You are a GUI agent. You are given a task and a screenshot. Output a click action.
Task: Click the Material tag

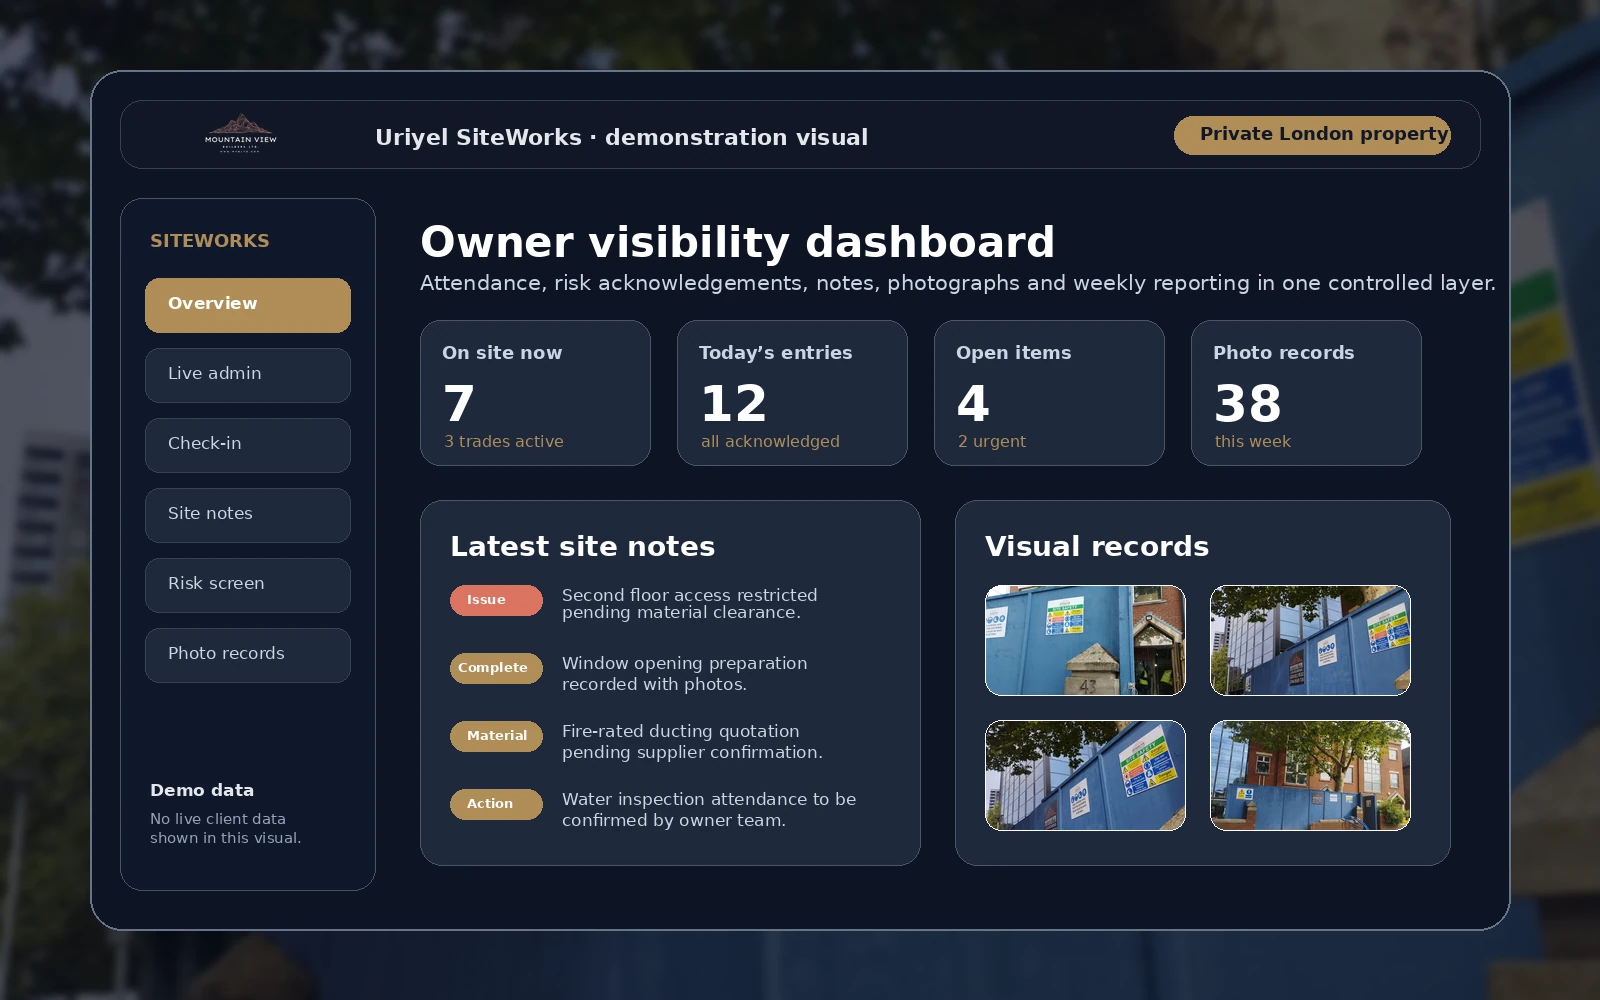496,736
